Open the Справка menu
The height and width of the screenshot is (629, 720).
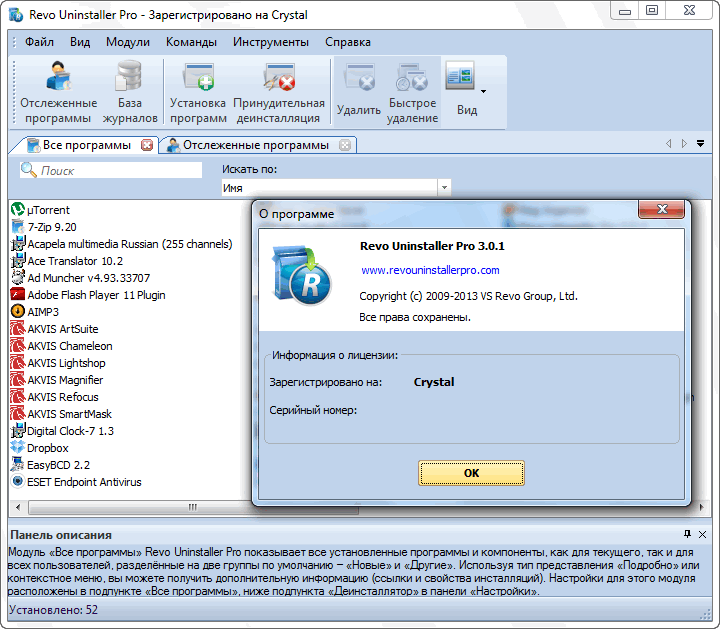tap(348, 42)
